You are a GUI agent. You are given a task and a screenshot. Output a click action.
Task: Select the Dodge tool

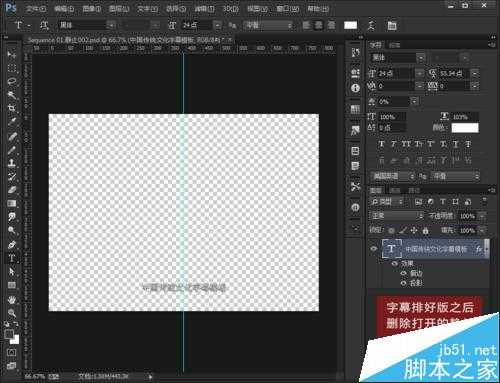(12, 230)
